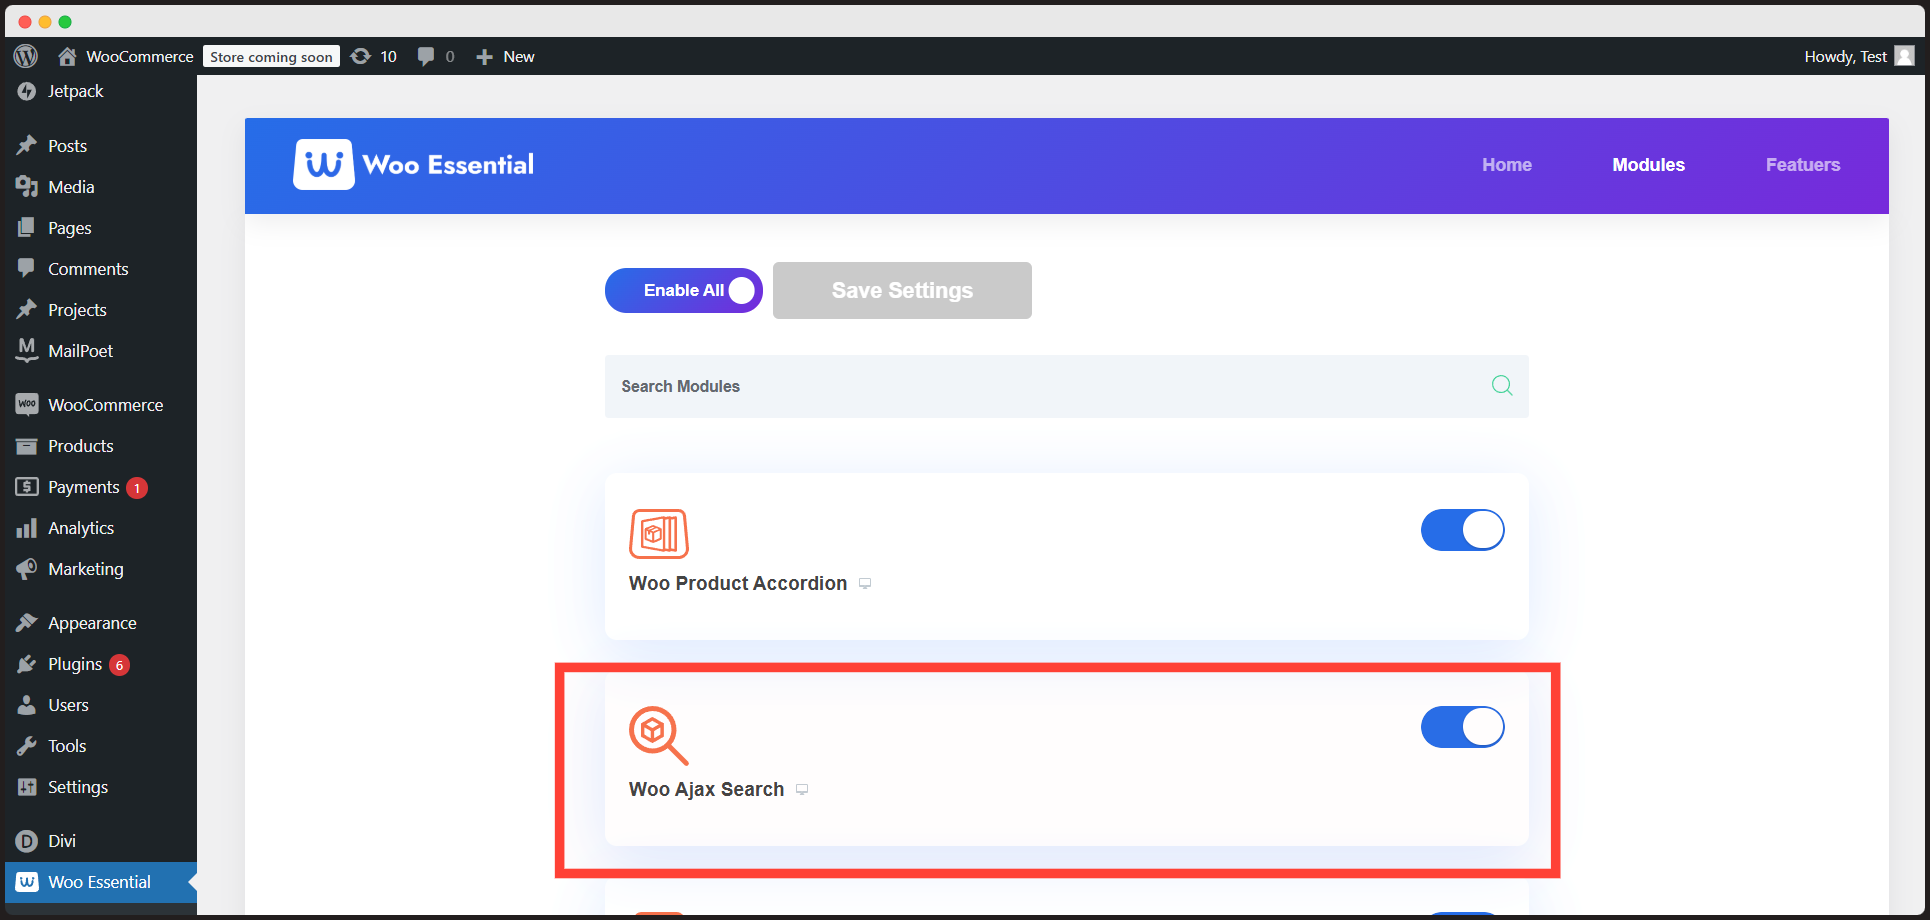Click the Media icon in sidebar

[27, 187]
